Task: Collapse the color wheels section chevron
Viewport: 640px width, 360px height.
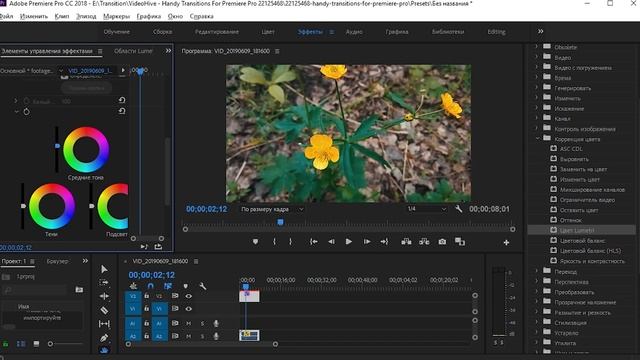Action: [x=16, y=111]
